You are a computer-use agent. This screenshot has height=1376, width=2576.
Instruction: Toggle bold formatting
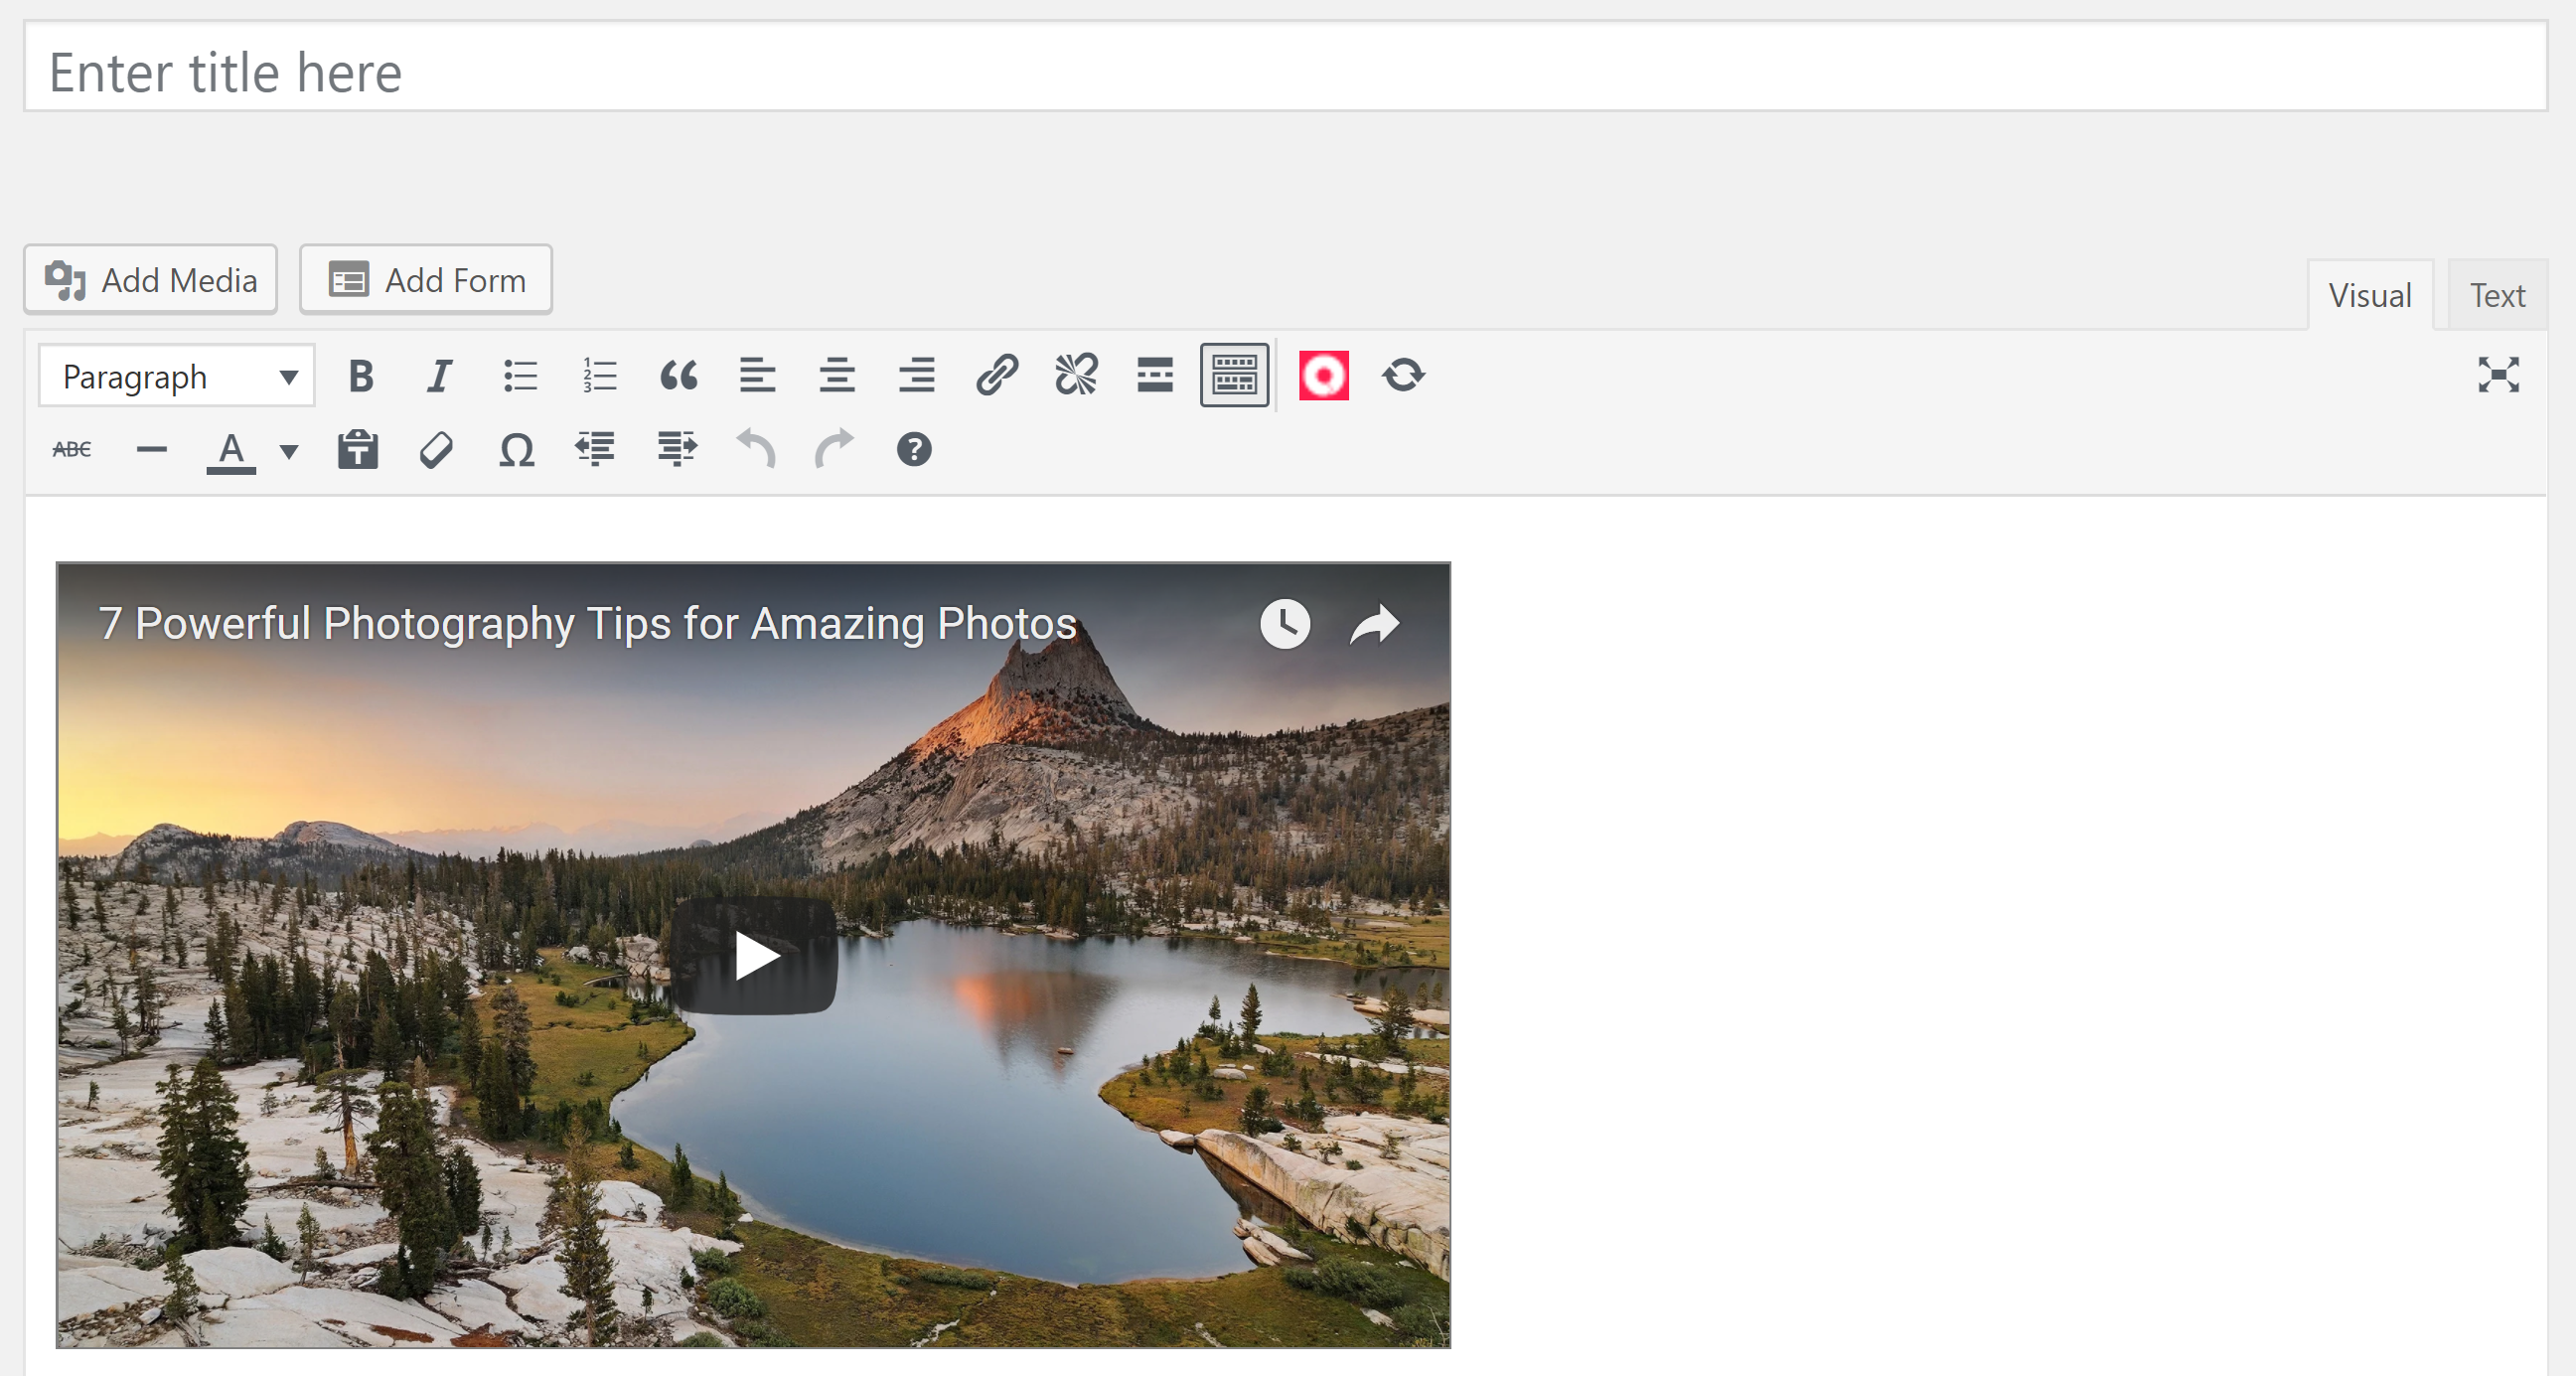361,376
